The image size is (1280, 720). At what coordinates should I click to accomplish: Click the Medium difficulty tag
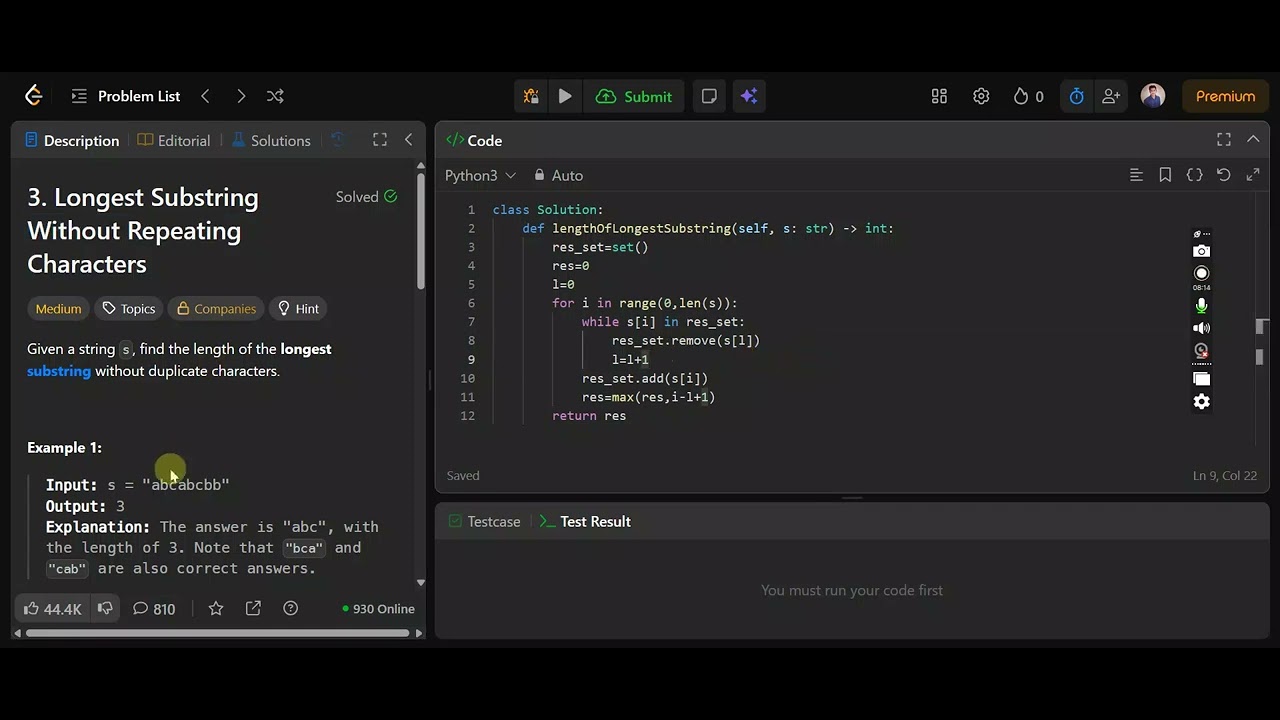tap(58, 308)
